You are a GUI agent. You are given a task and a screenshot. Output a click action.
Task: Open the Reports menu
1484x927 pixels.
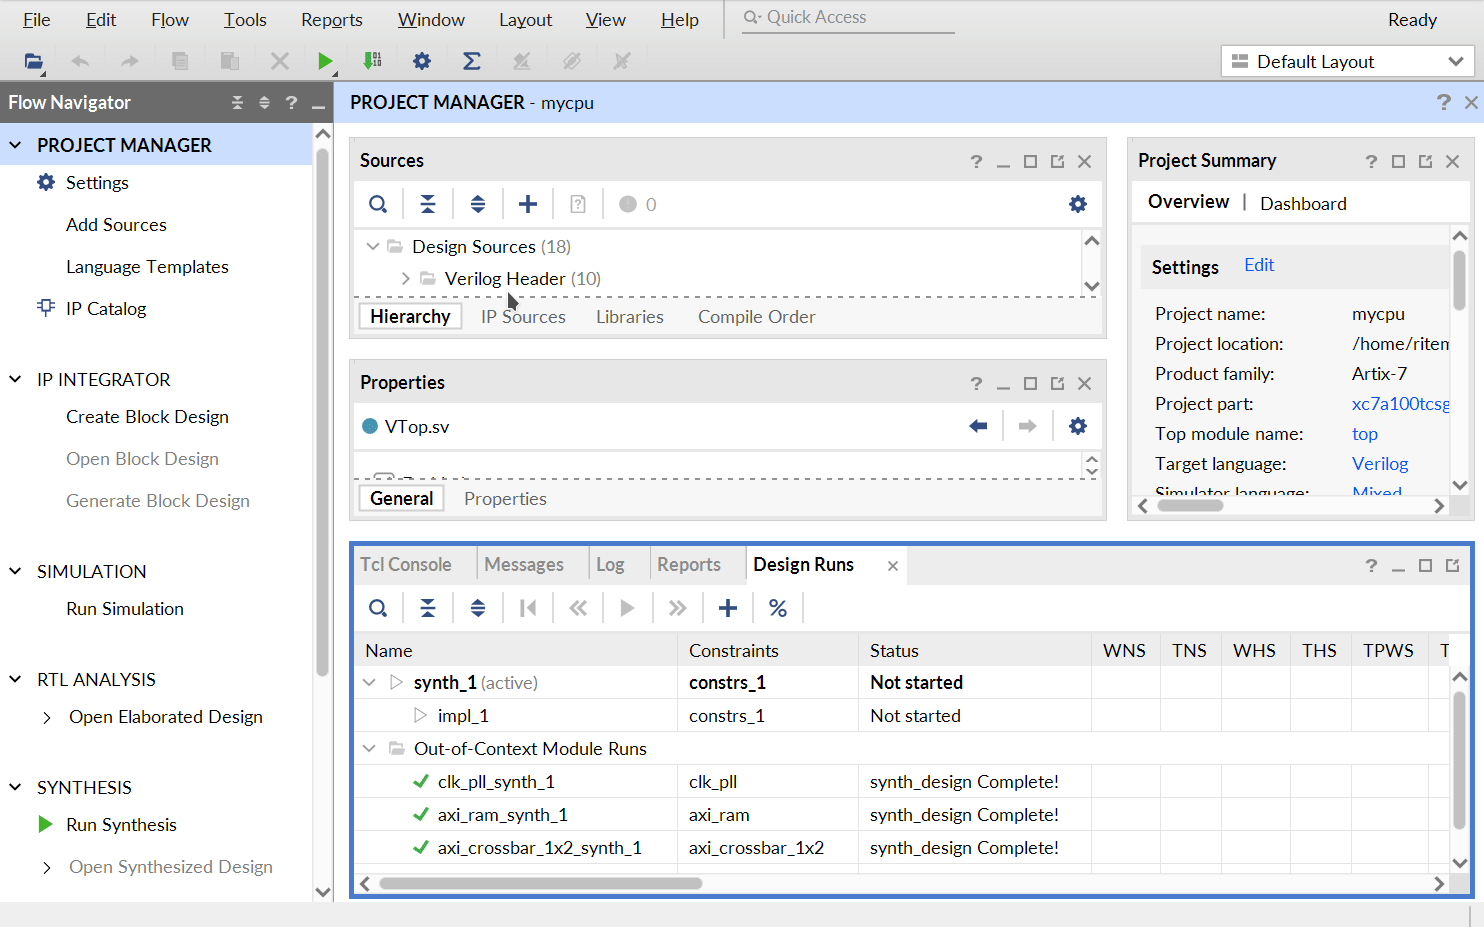coord(332,19)
